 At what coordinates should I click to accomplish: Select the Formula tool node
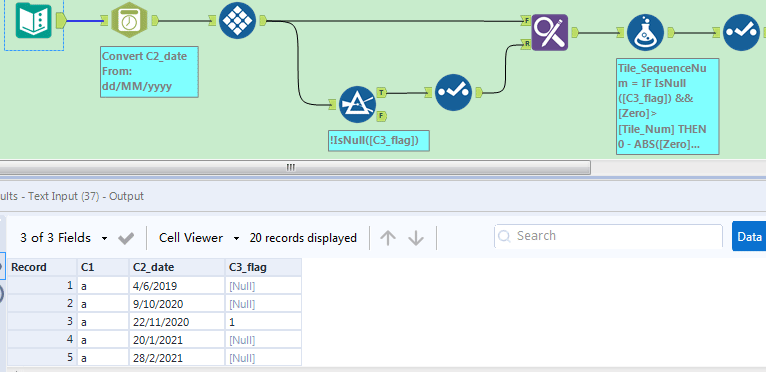[645, 32]
